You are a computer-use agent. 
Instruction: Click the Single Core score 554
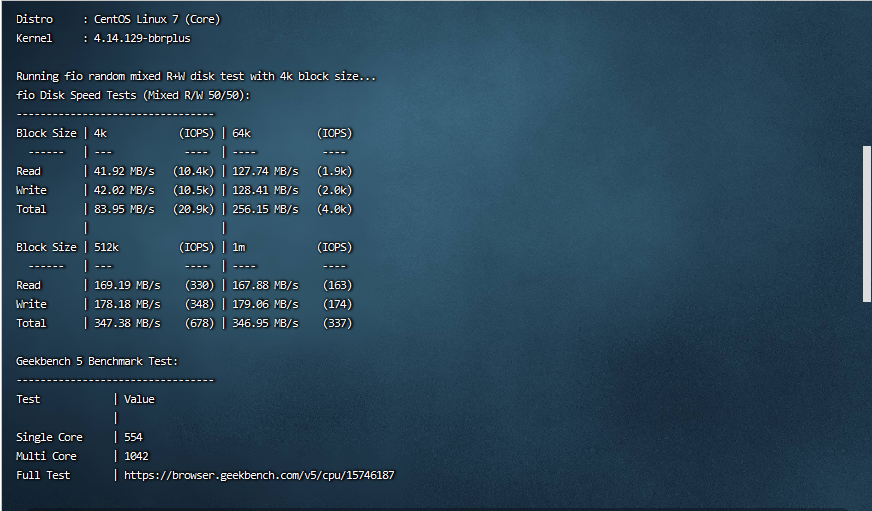click(133, 437)
